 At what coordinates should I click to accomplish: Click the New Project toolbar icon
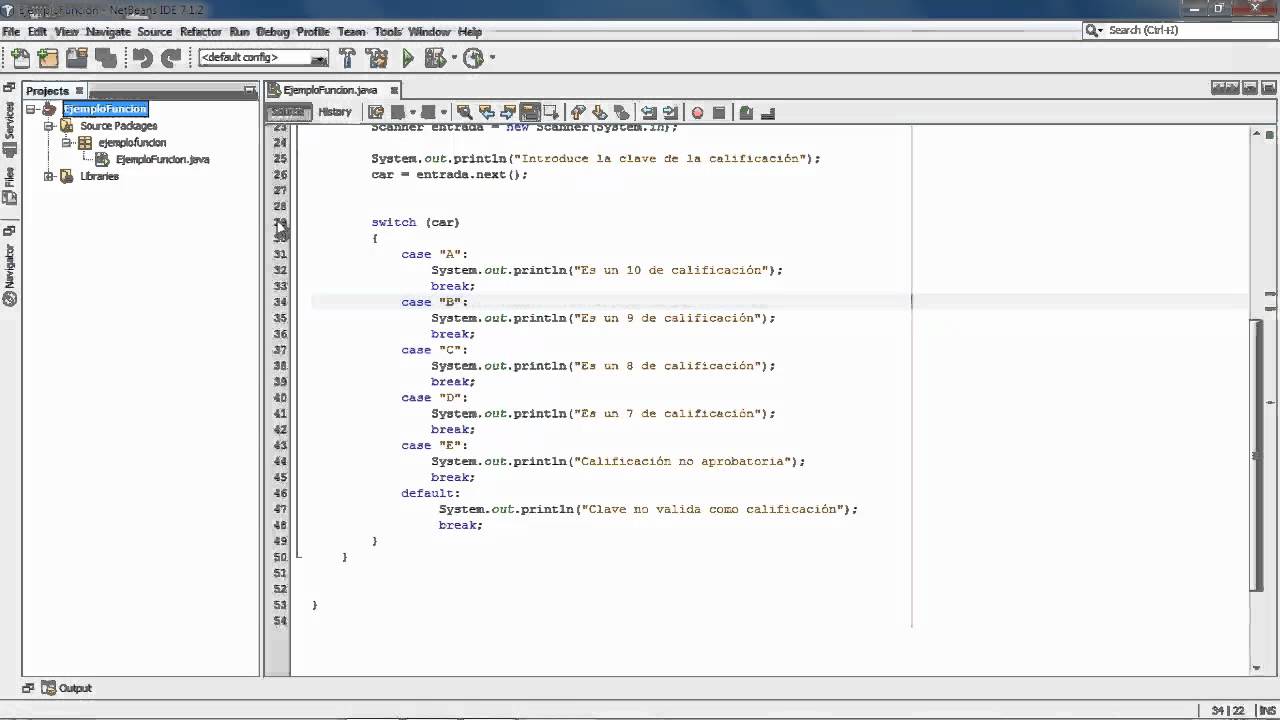pos(48,58)
